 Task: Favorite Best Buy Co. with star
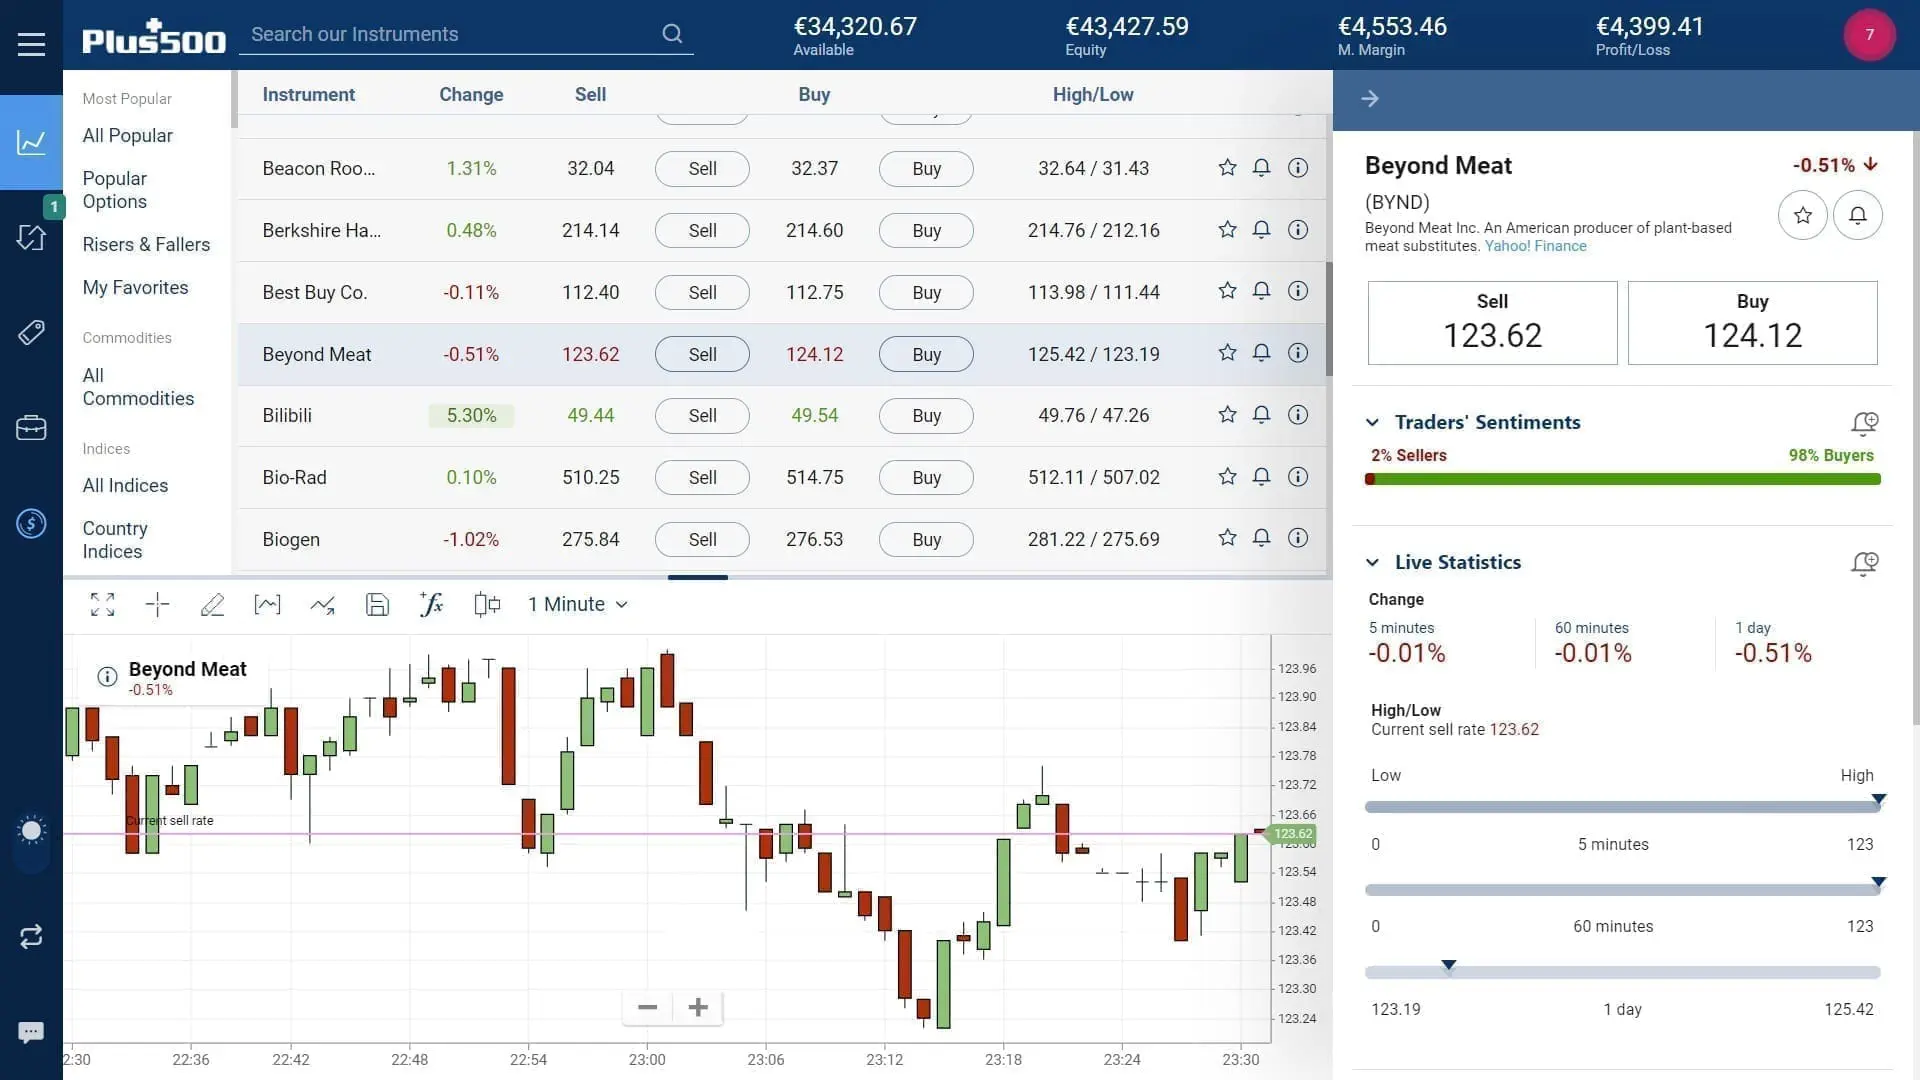tap(1227, 291)
